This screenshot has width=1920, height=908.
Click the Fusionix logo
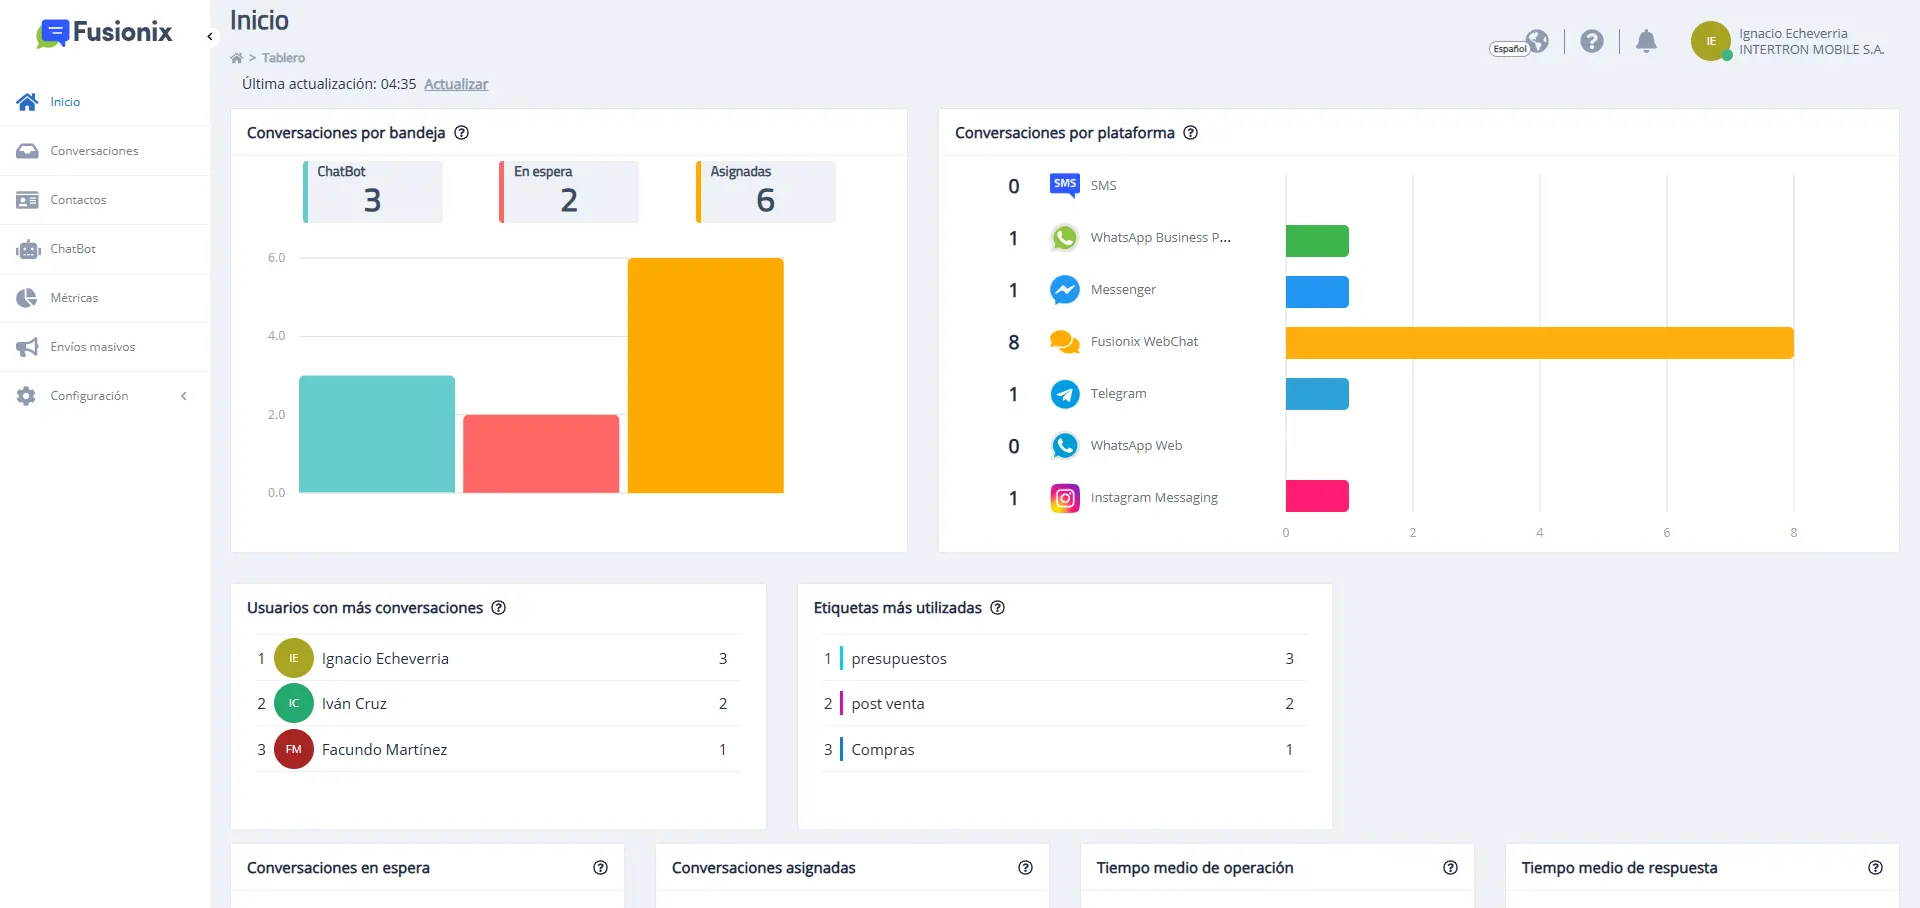pyautogui.click(x=104, y=33)
